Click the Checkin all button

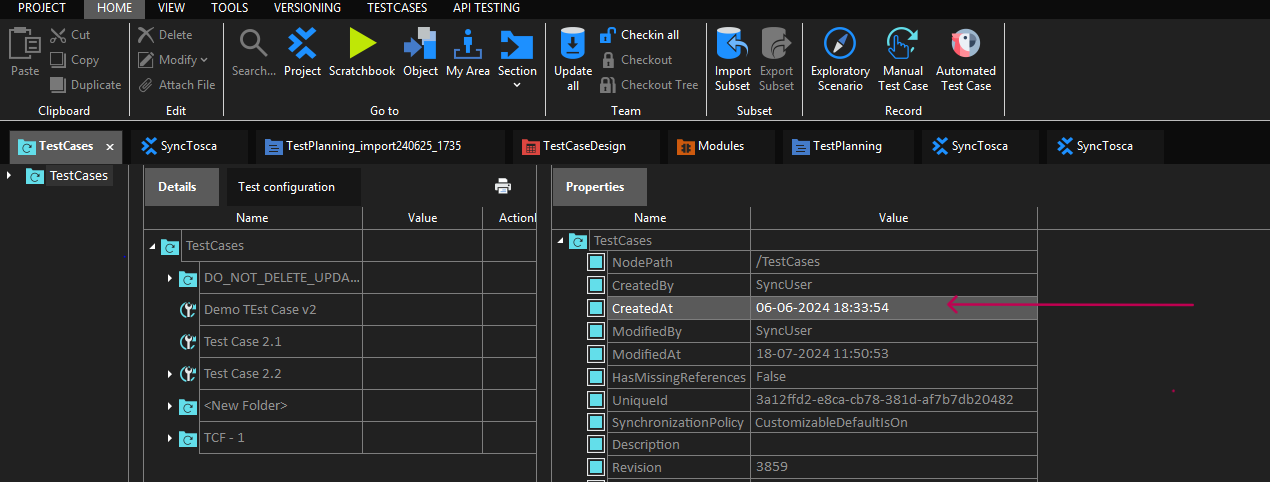tap(649, 35)
